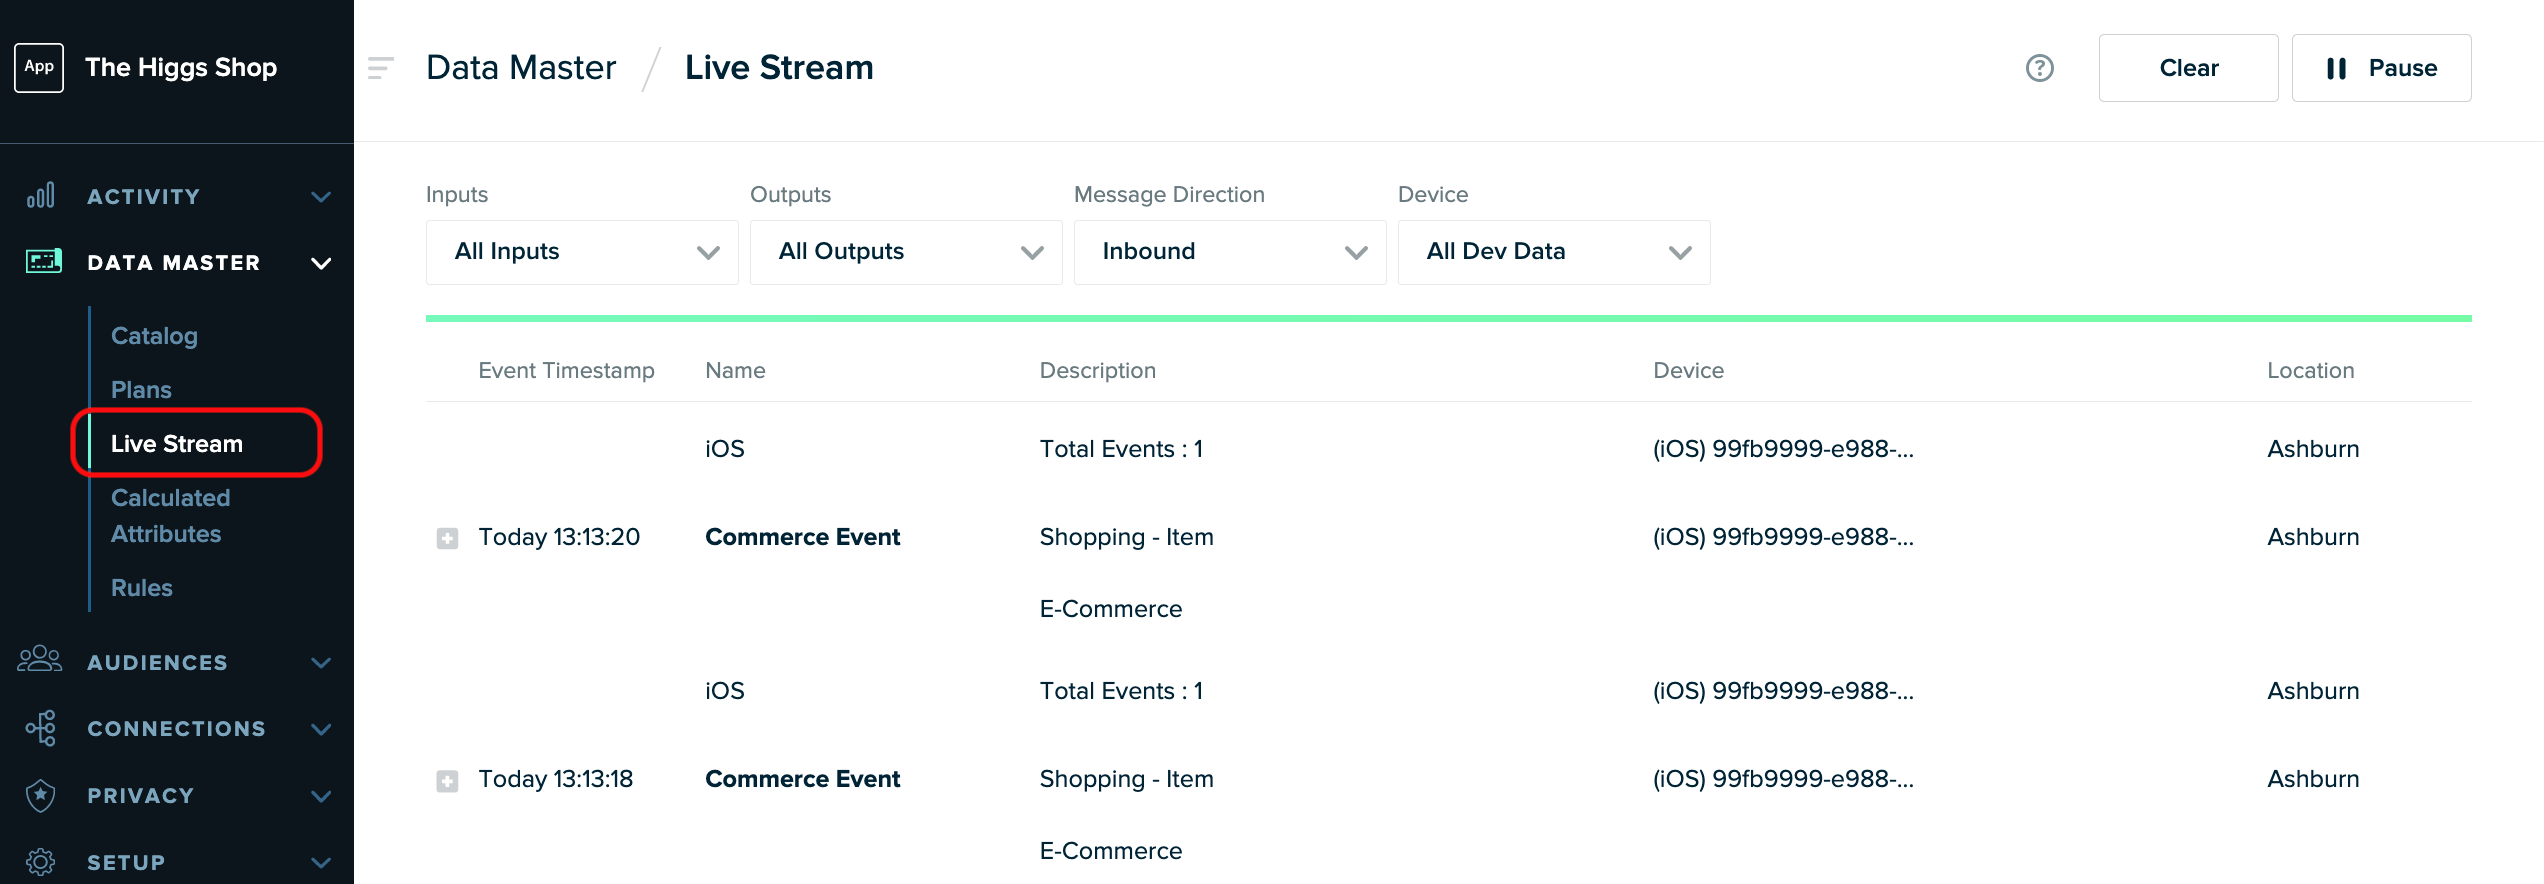Click the Privacy shield icon

41,796
